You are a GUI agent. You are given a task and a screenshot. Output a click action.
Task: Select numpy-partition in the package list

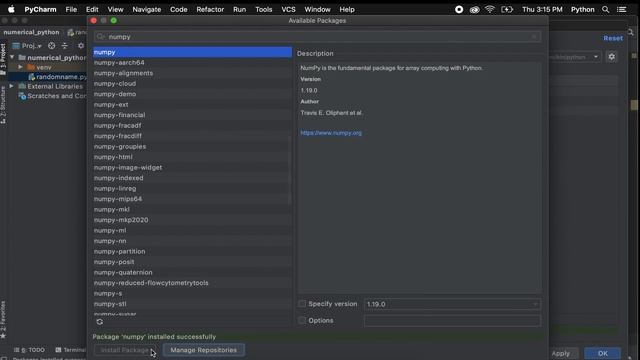192,251
